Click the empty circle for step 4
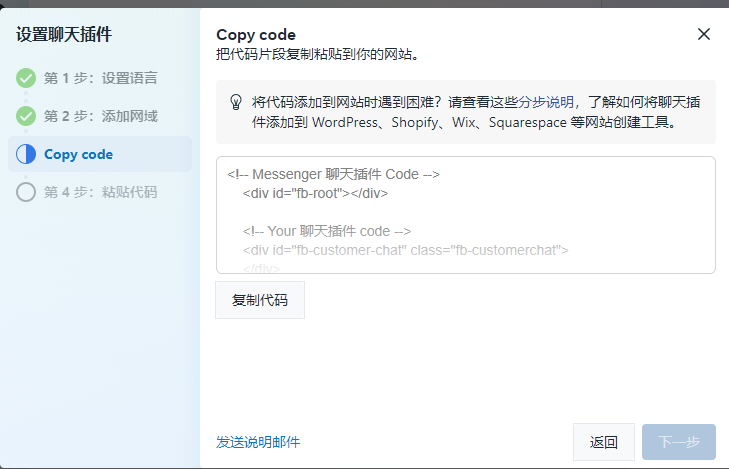Screen dimensions: 729x469 pos(26,192)
